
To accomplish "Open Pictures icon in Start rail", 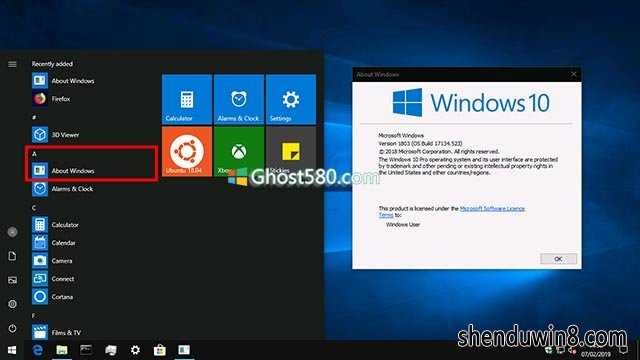I will (12, 280).
